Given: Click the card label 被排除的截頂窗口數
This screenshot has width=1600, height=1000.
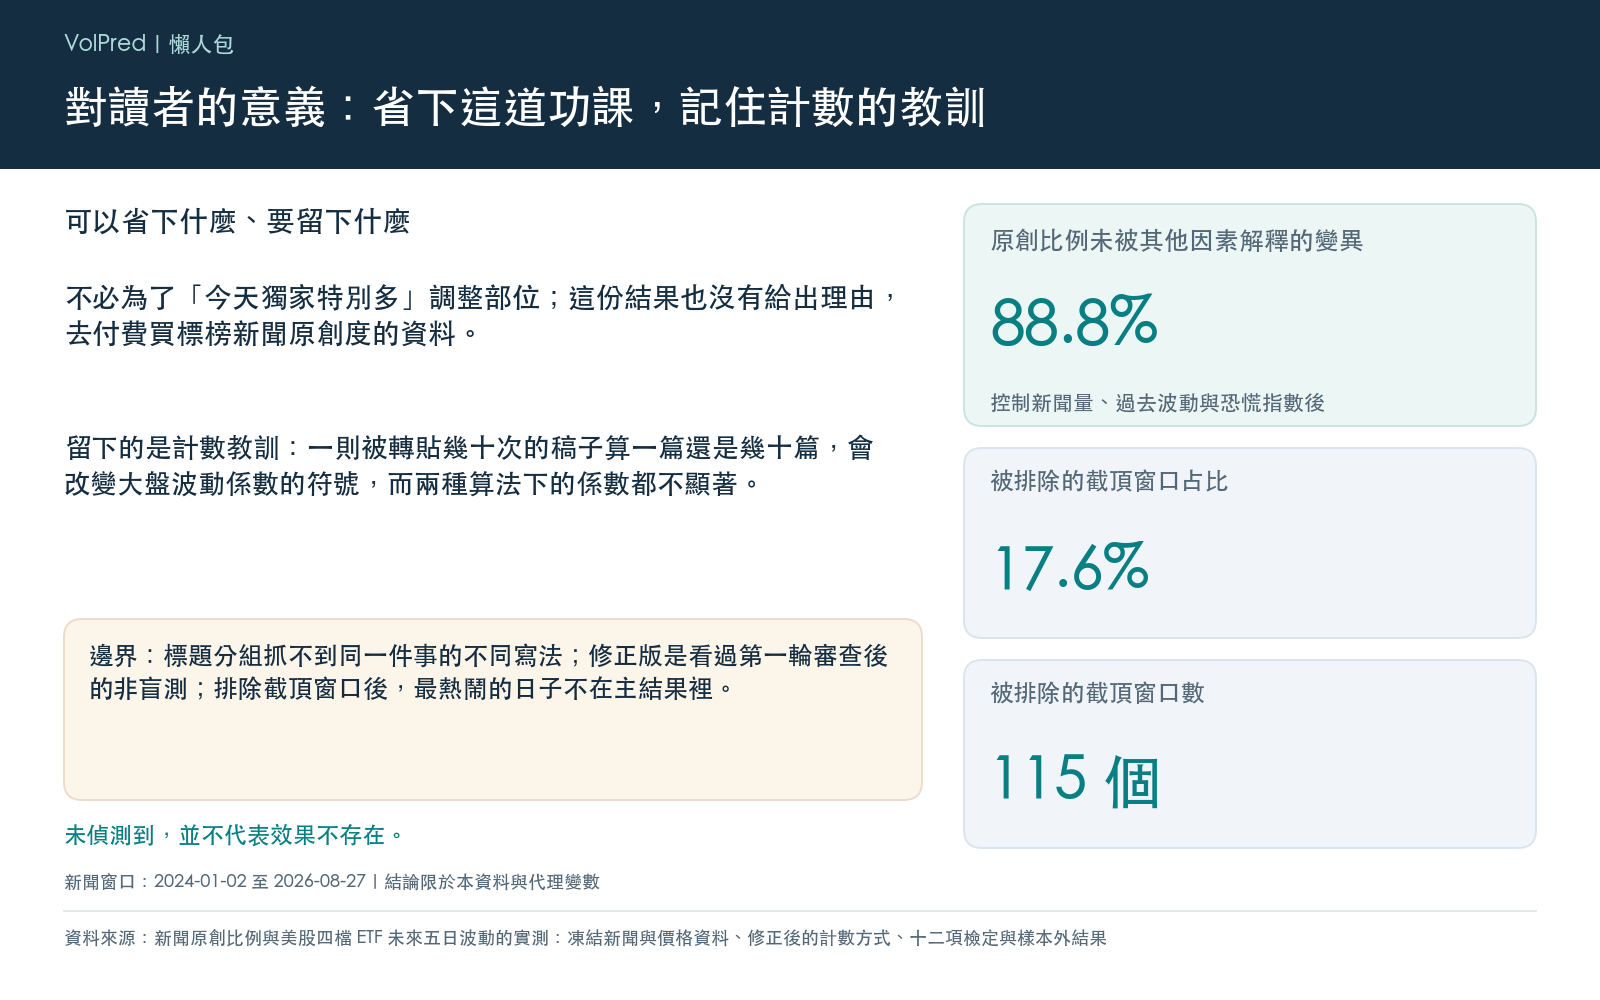Looking at the screenshot, I should pos(1097,693).
